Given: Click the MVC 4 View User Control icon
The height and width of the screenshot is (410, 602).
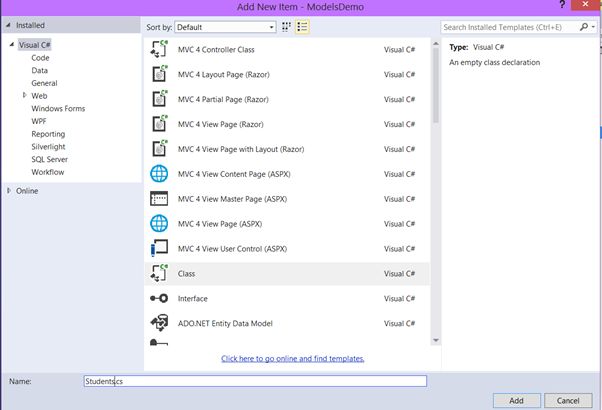Looking at the screenshot, I should (159, 248).
